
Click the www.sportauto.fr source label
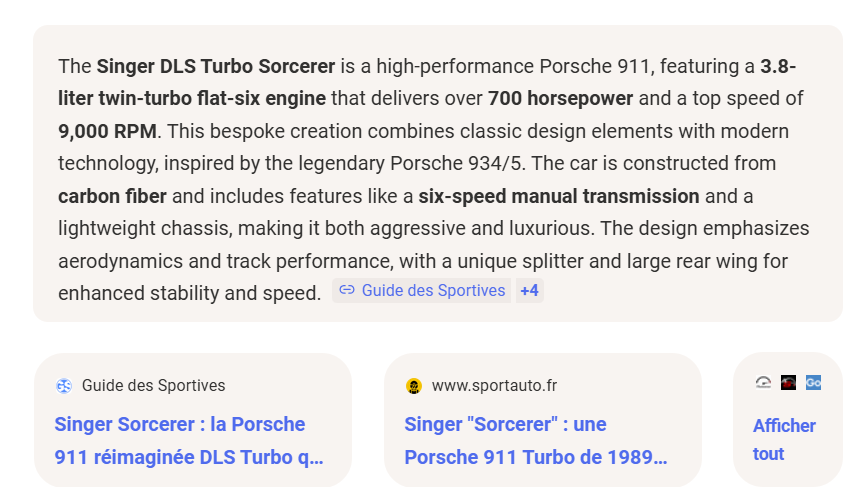(x=494, y=386)
